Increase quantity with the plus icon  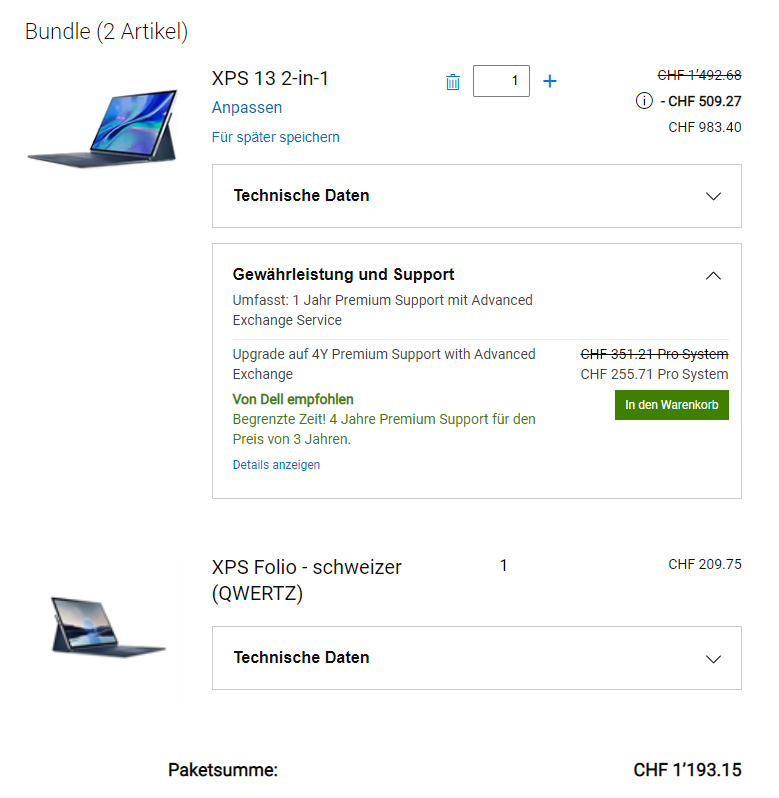coord(549,81)
